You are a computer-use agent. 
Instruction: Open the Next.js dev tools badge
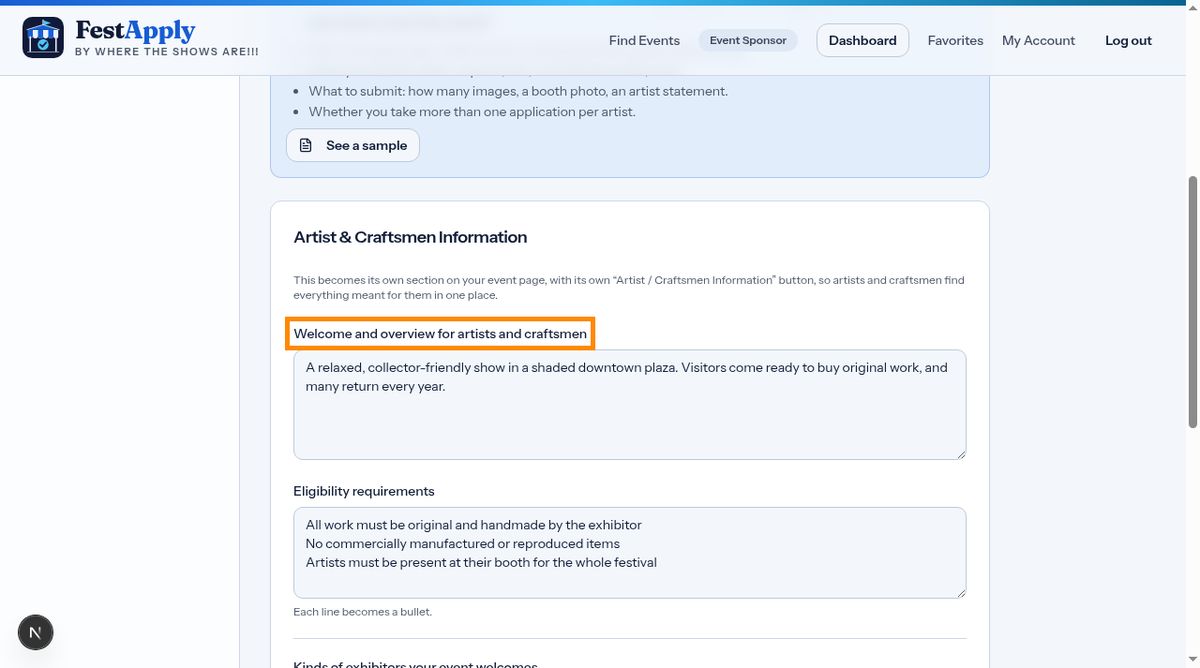tap(36, 632)
